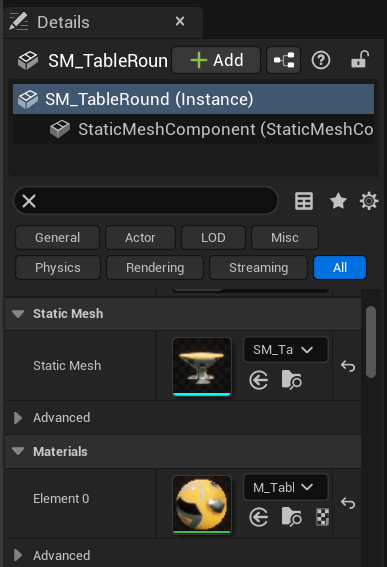Collapse the Static Mesh section

point(18,314)
